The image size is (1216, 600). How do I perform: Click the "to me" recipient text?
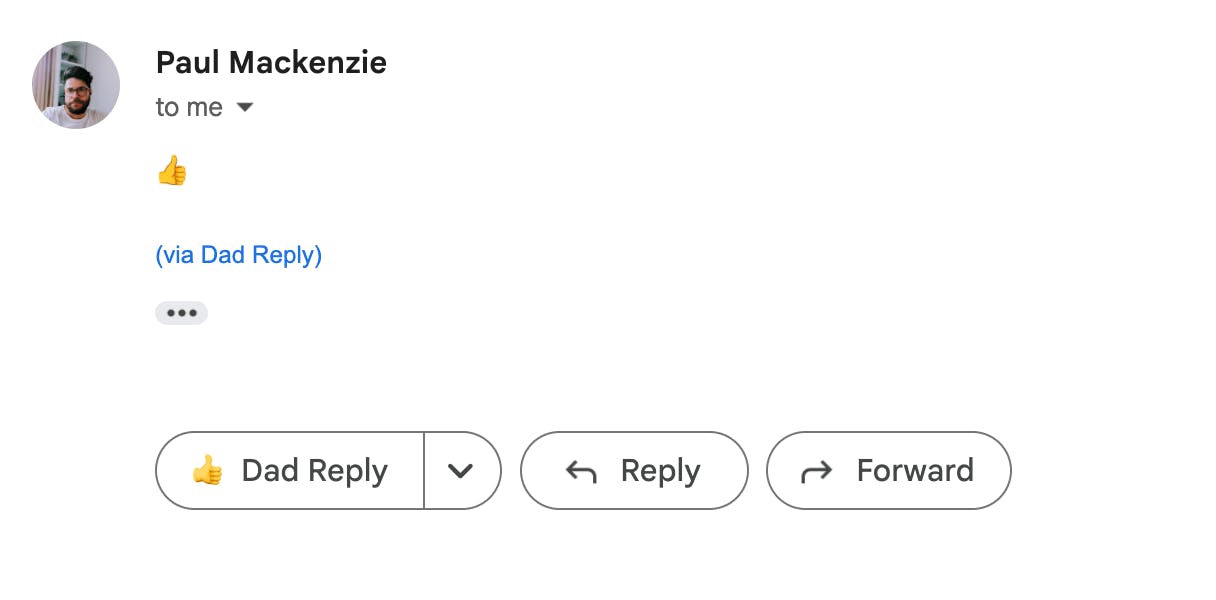(189, 107)
